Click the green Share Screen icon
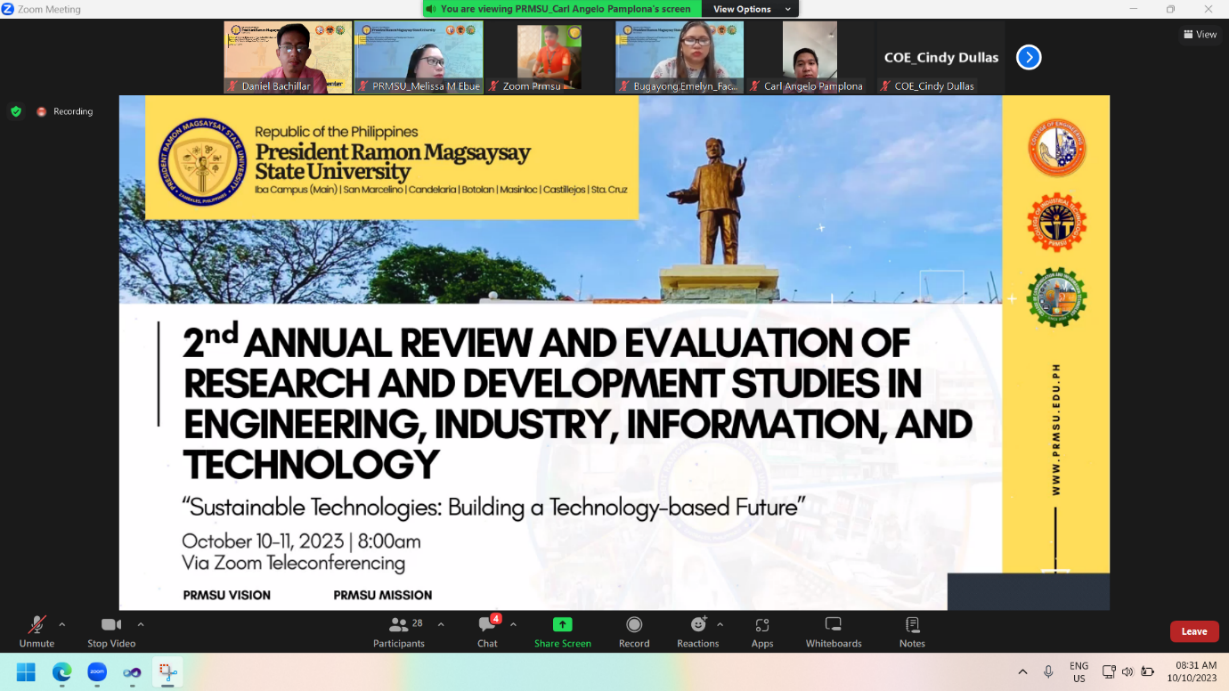1229x691 pixels. click(562, 625)
